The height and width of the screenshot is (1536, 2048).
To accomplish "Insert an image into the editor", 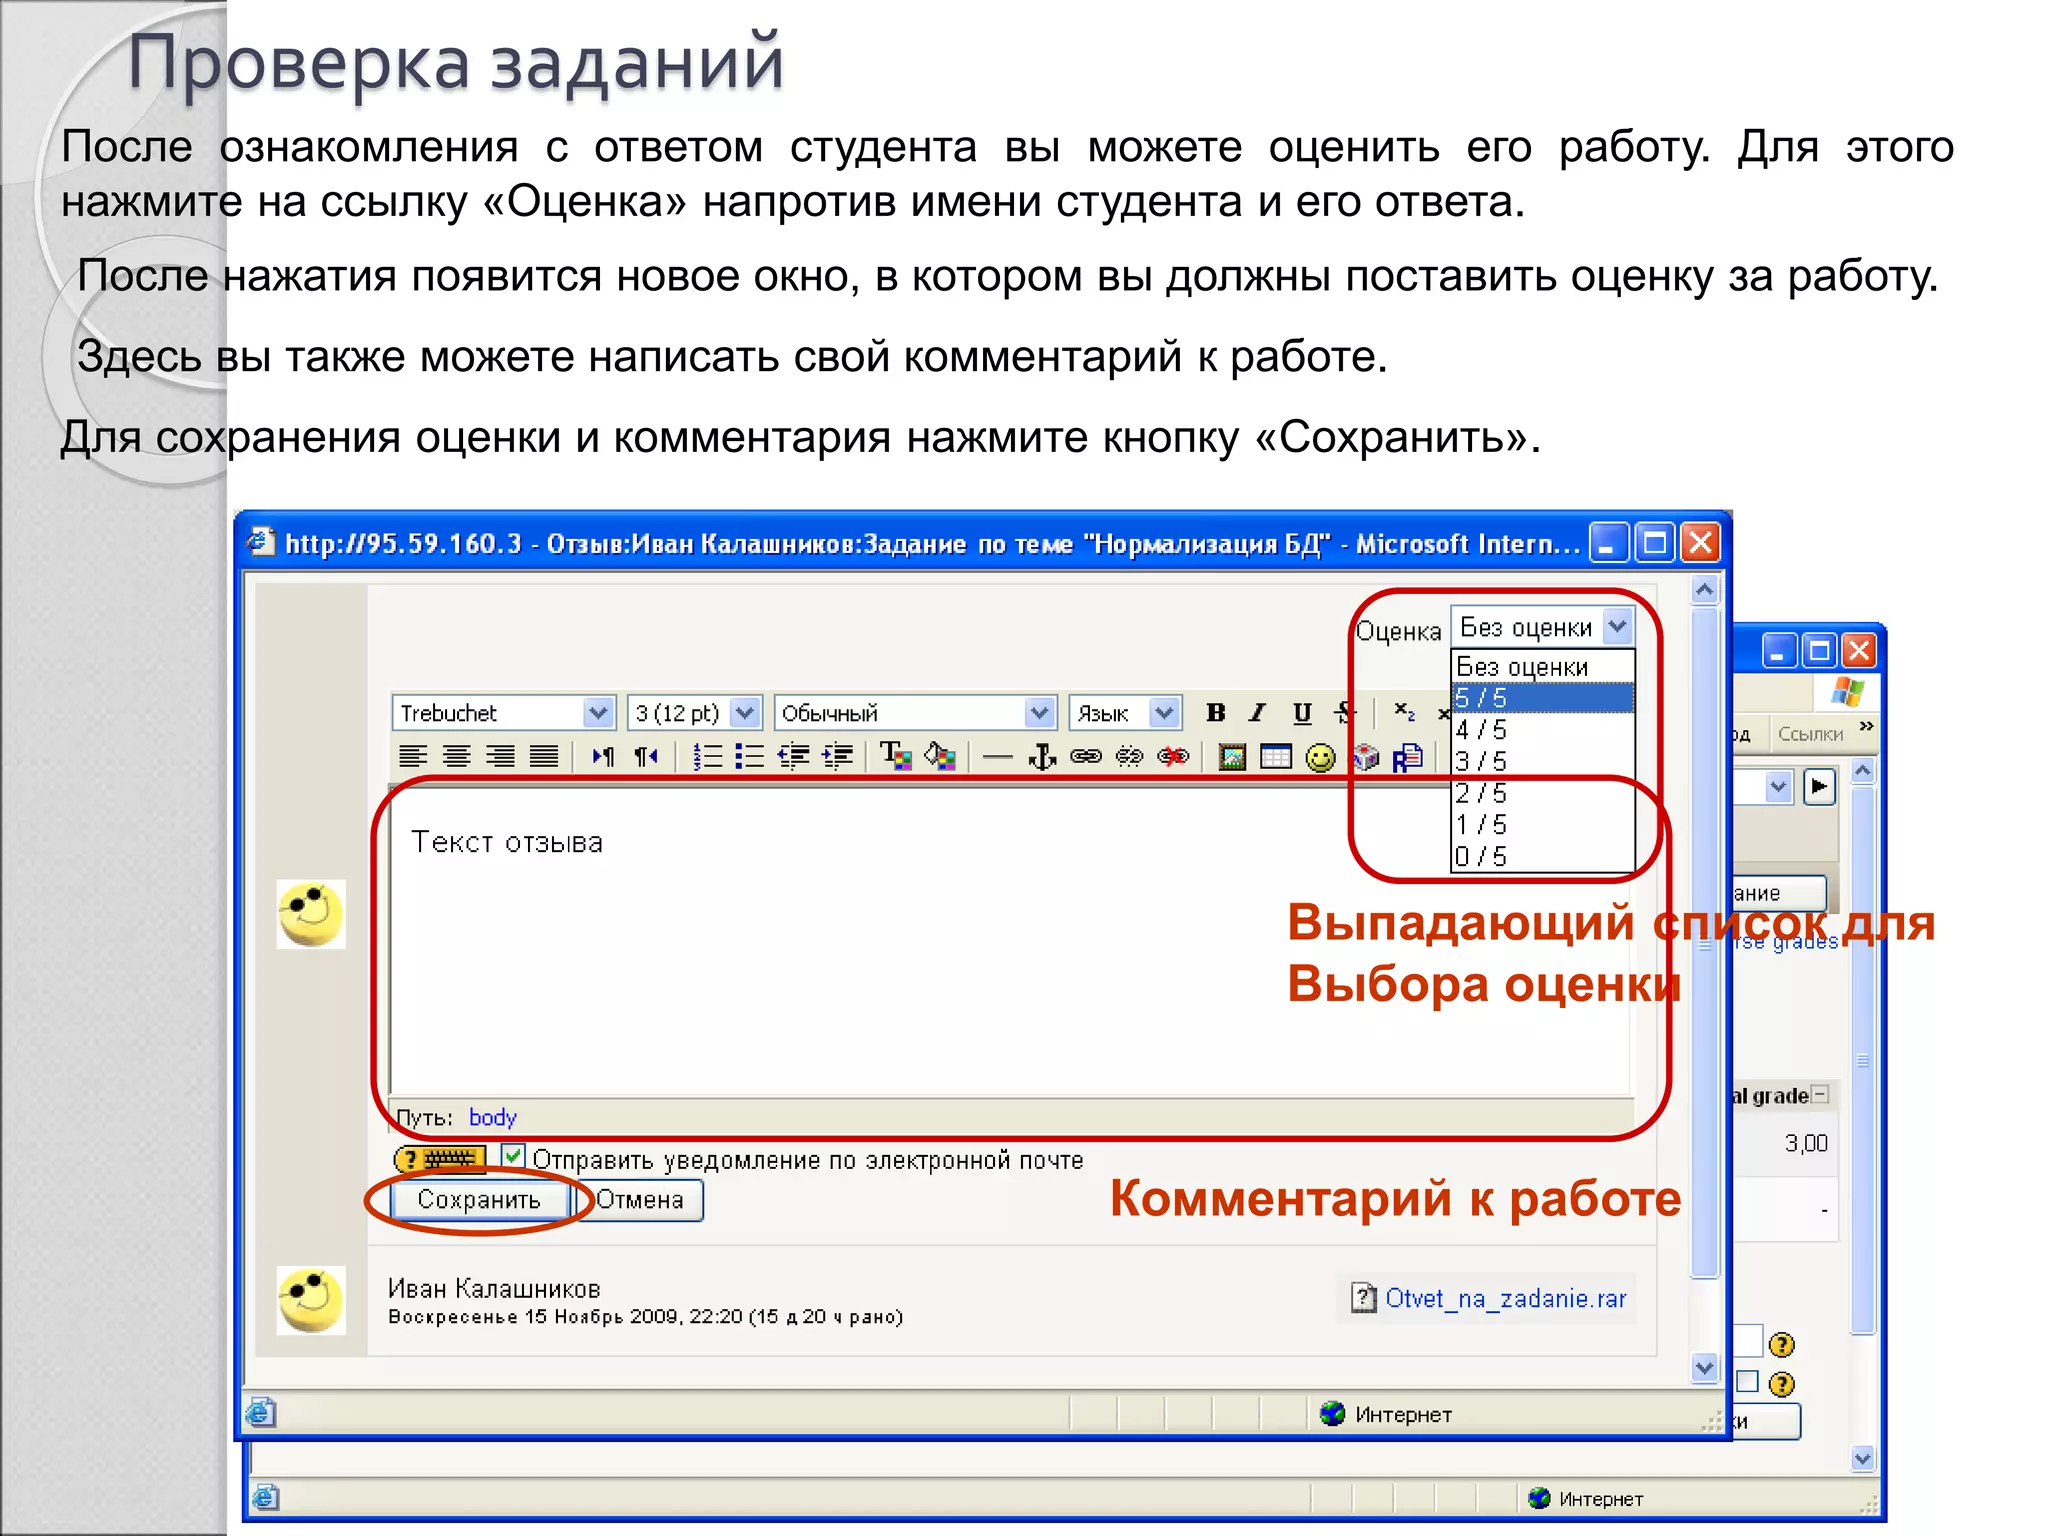I will tap(1232, 757).
